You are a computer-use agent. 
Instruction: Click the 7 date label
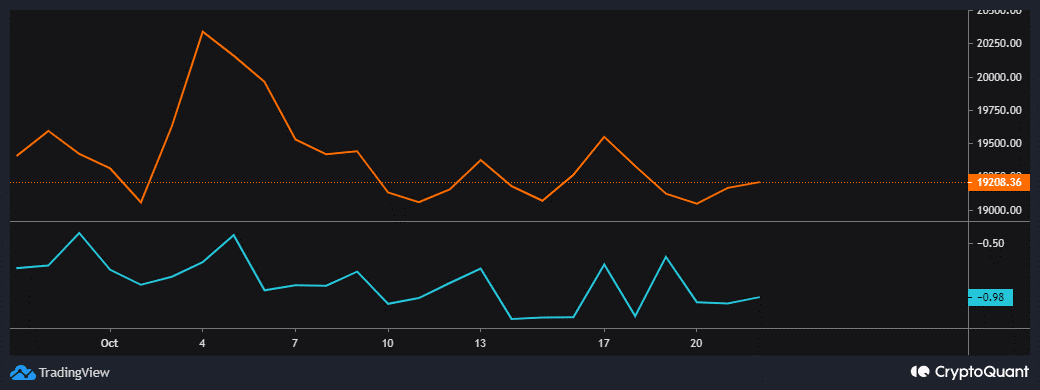pos(294,343)
